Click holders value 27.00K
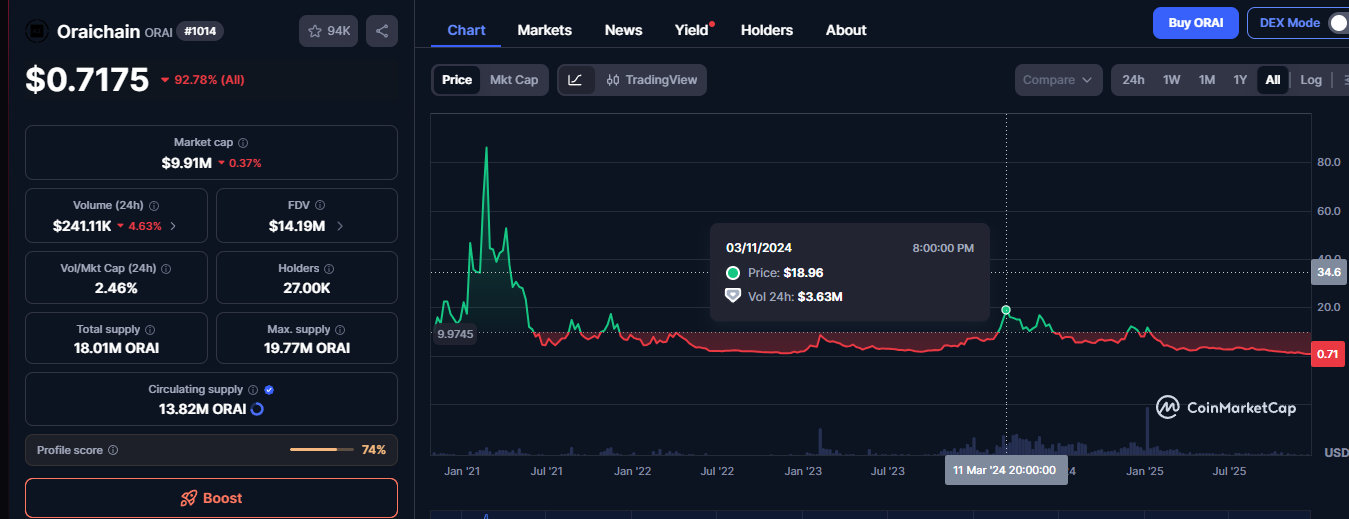 (307, 288)
